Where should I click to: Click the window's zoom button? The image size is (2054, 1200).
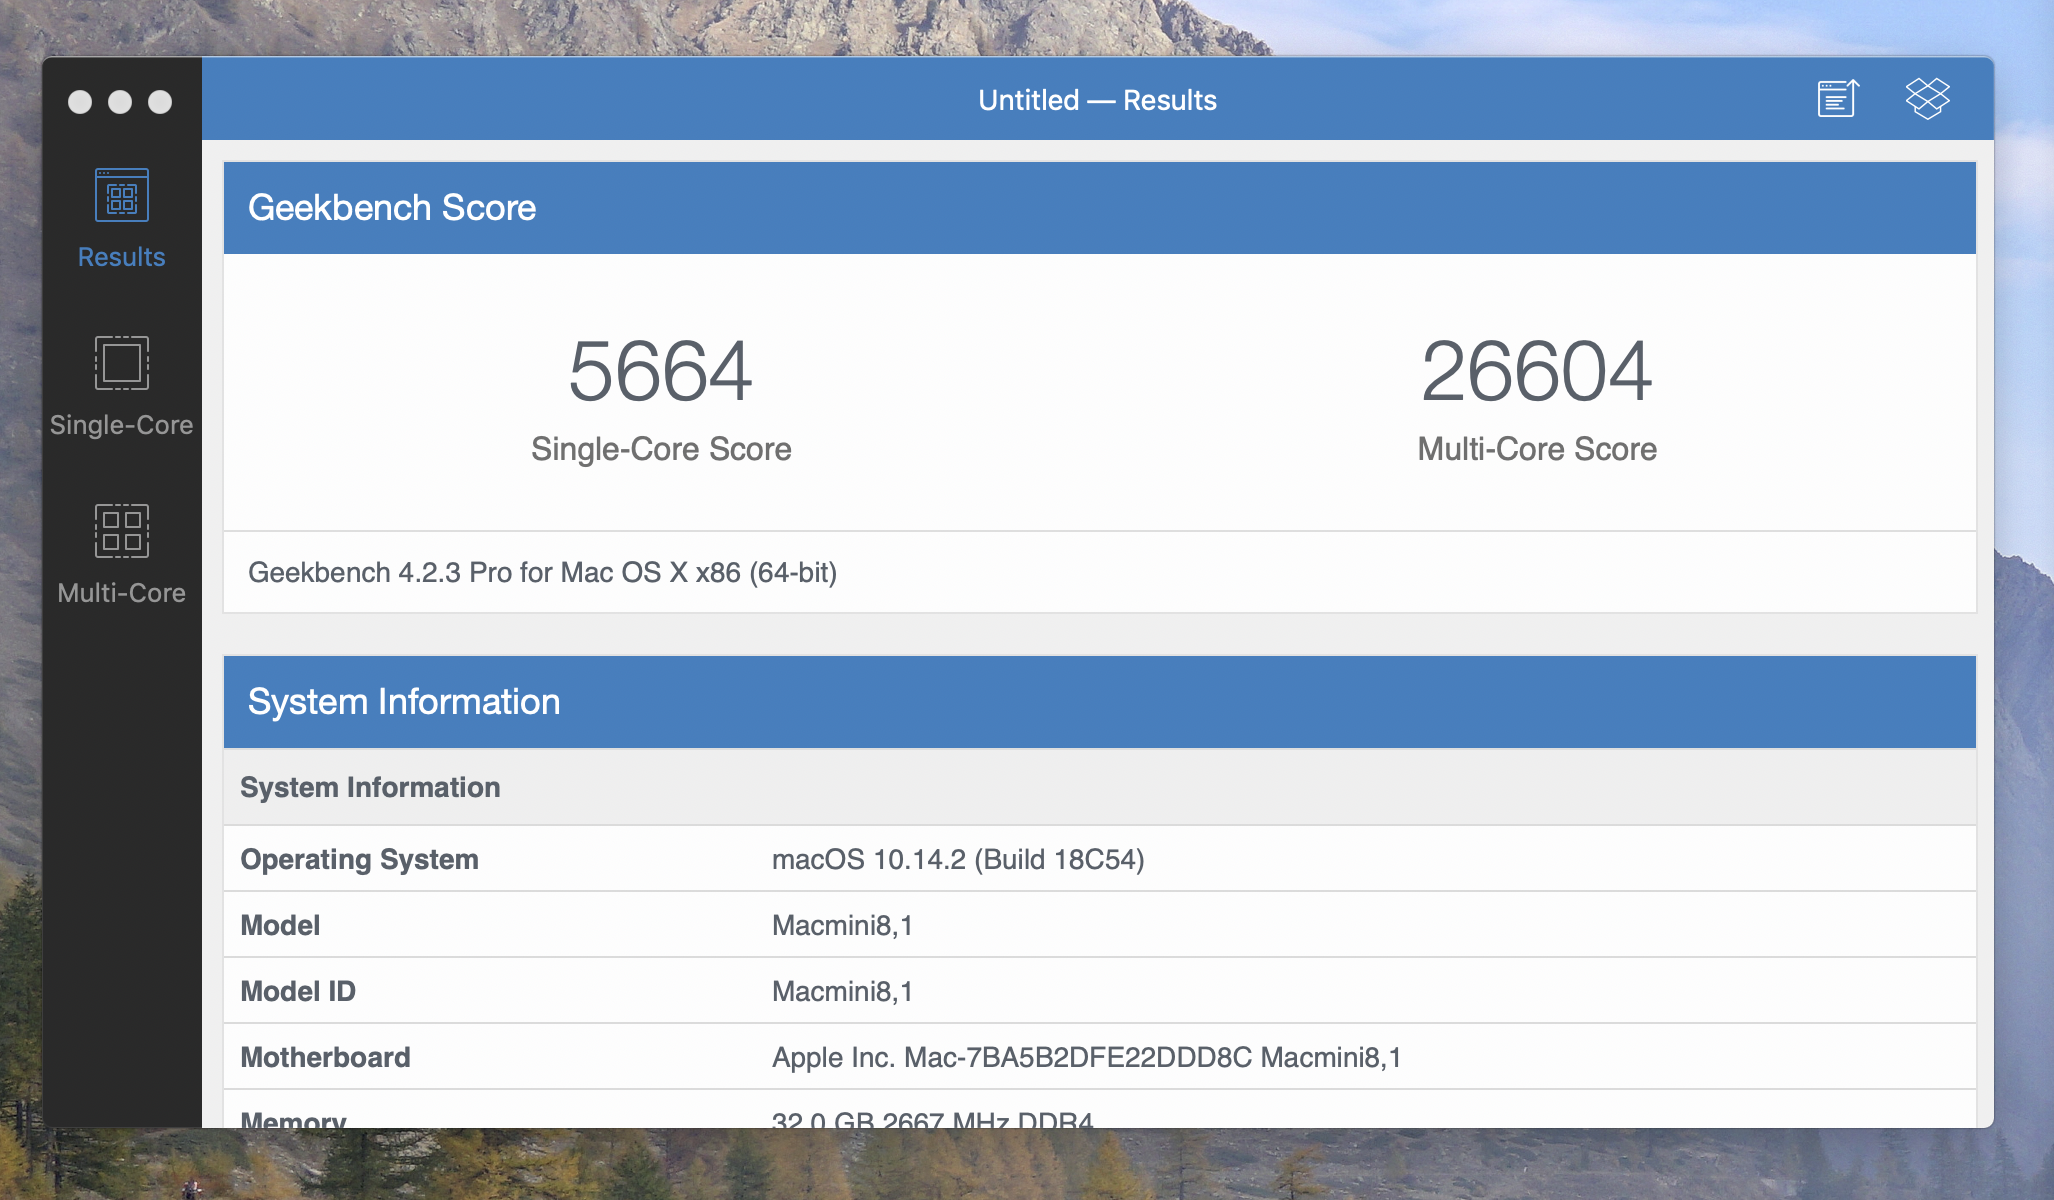point(160,102)
